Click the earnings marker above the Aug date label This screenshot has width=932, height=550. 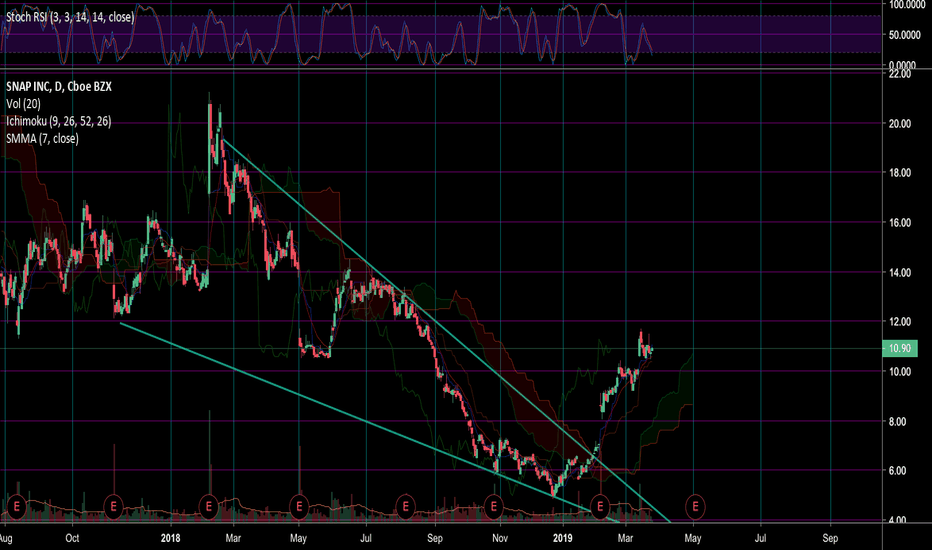(17, 507)
